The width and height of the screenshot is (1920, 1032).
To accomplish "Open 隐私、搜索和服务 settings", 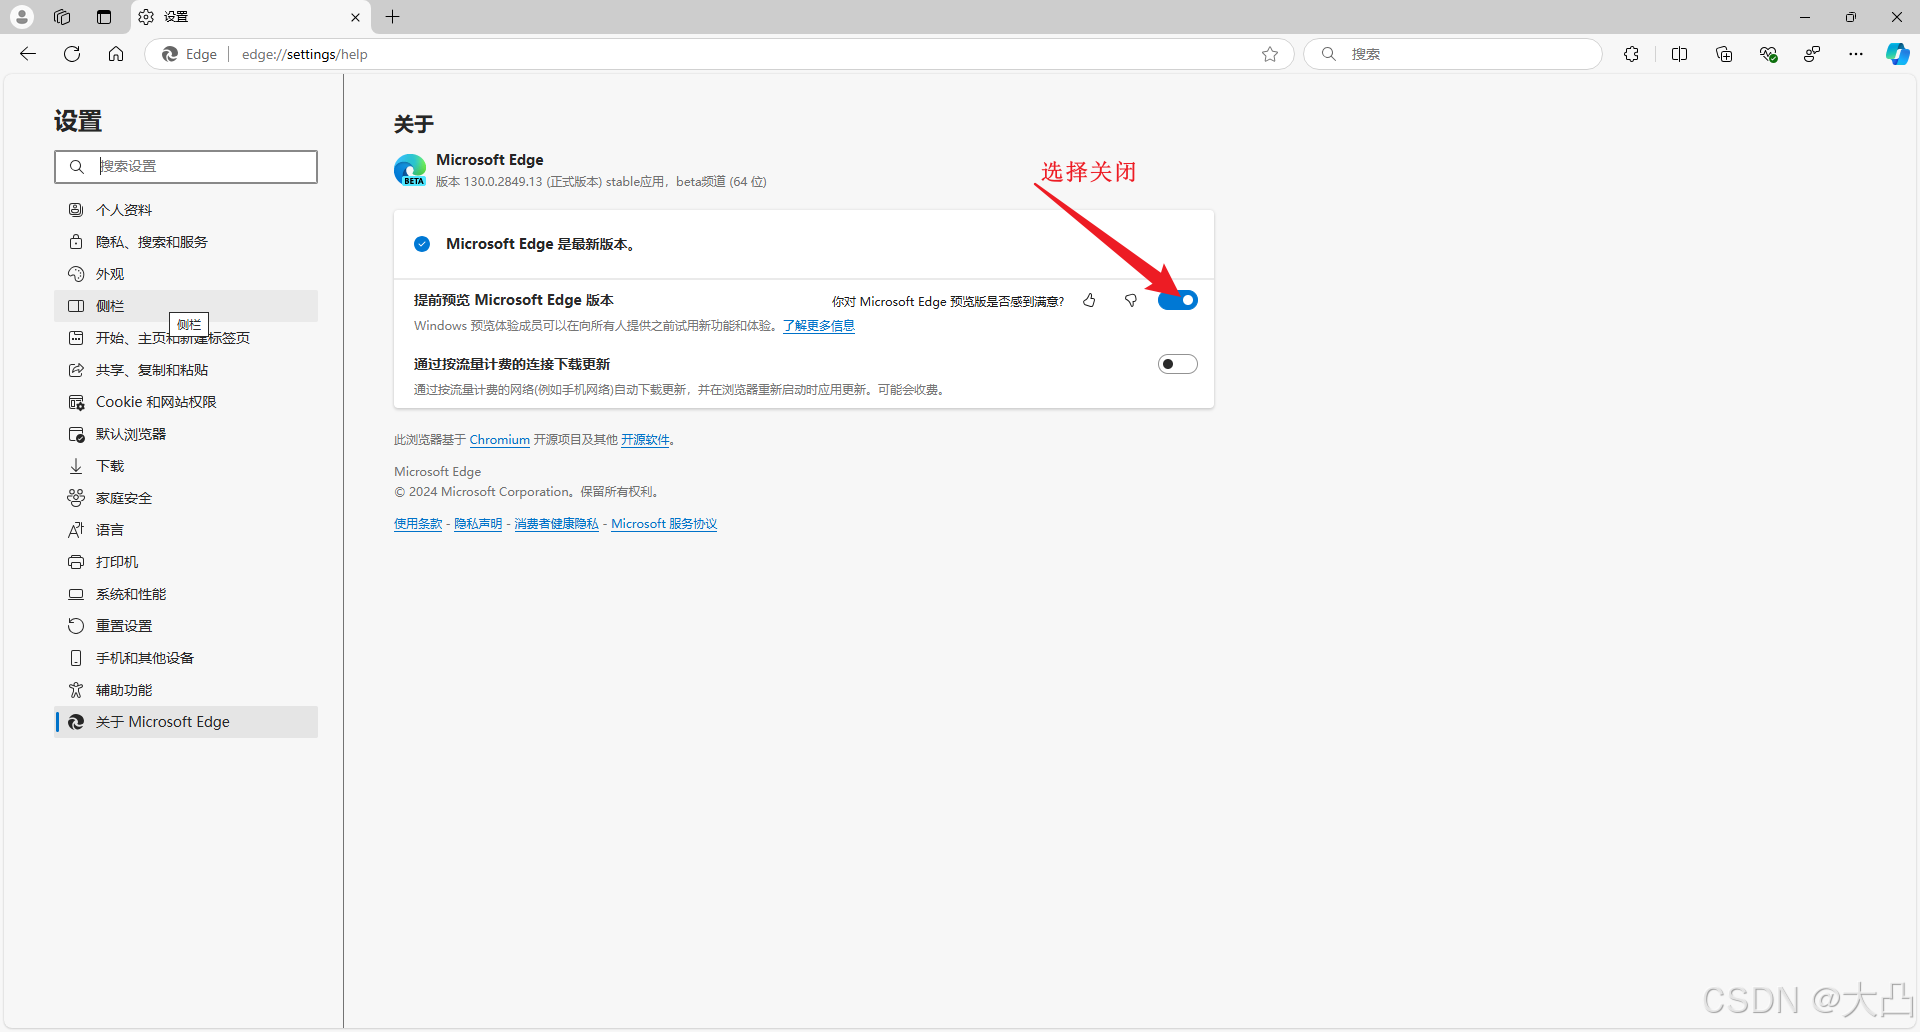I will [x=186, y=242].
